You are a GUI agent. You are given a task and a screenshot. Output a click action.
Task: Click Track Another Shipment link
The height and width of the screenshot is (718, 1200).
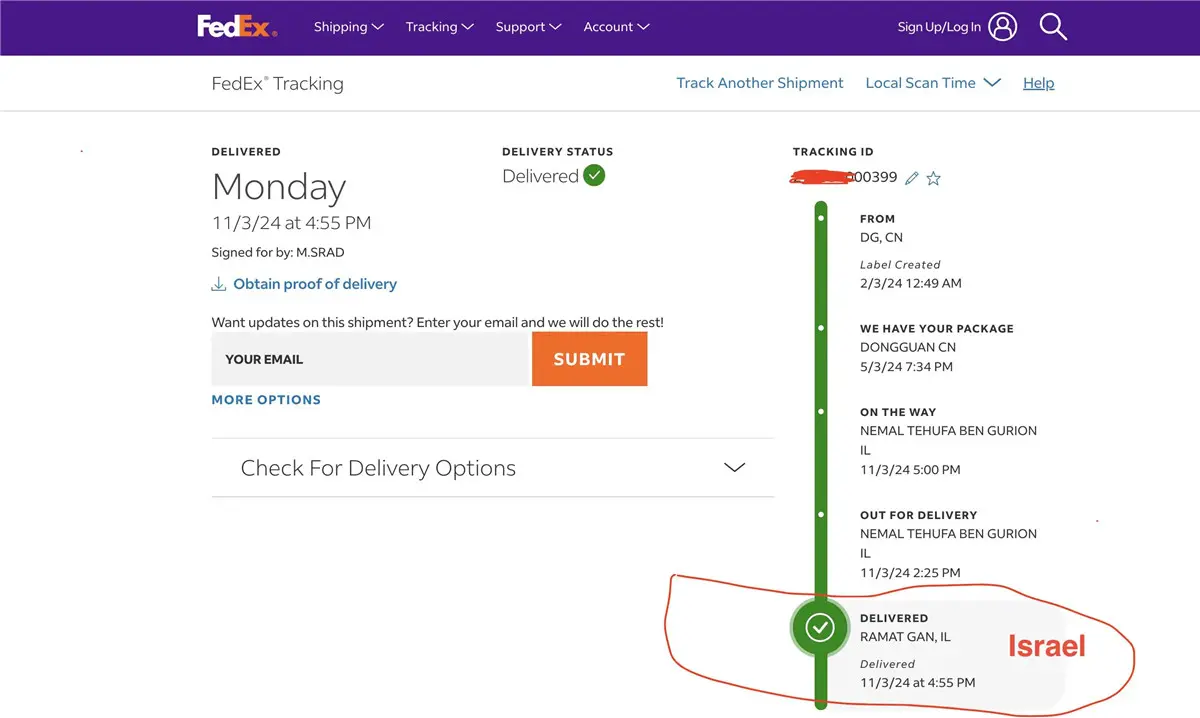[760, 83]
